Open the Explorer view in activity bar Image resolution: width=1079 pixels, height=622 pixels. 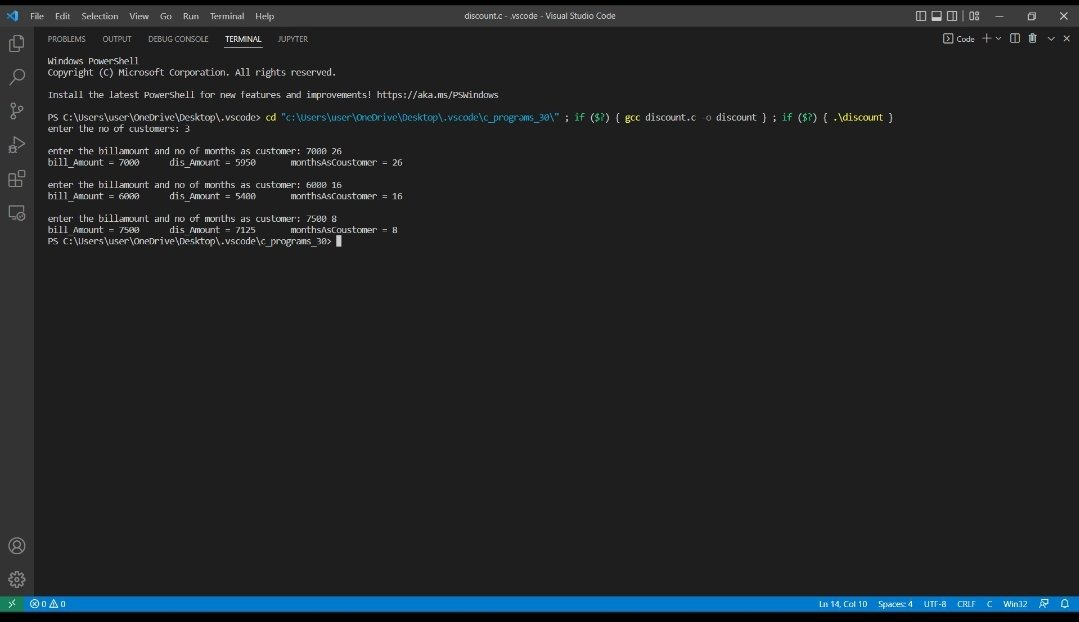17,43
